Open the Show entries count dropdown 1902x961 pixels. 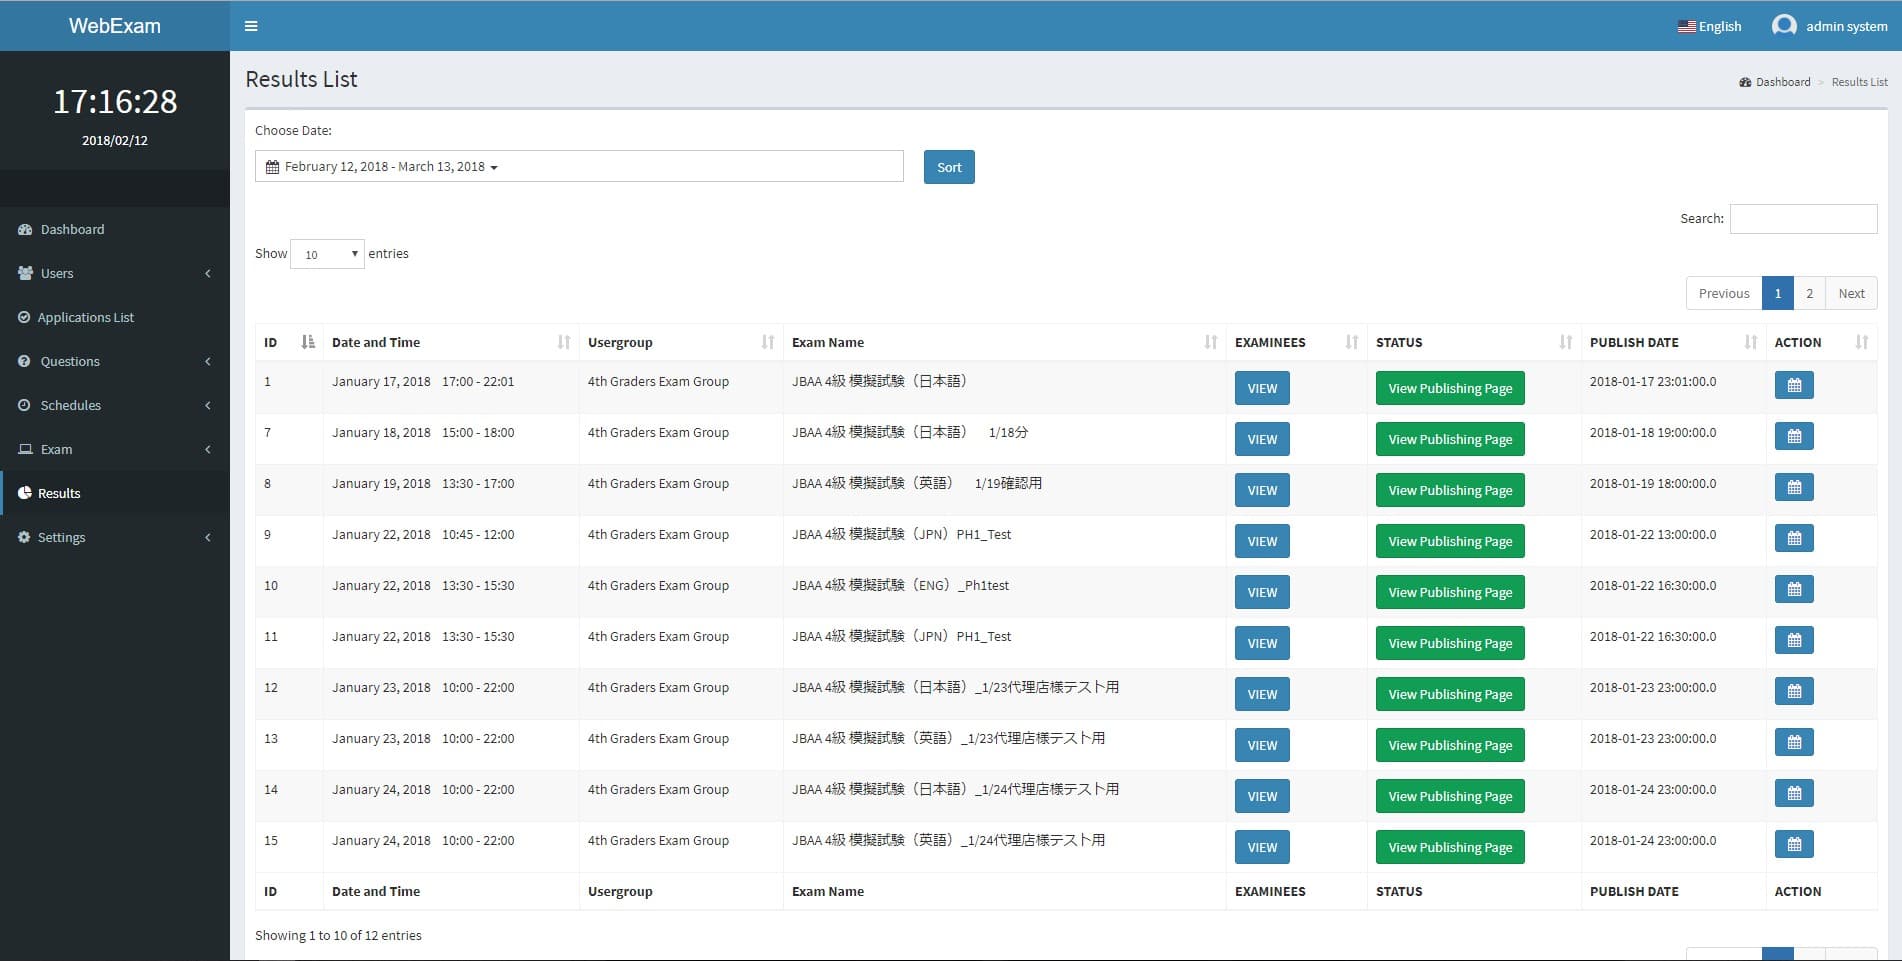pyautogui.click(x=327, y=254)
